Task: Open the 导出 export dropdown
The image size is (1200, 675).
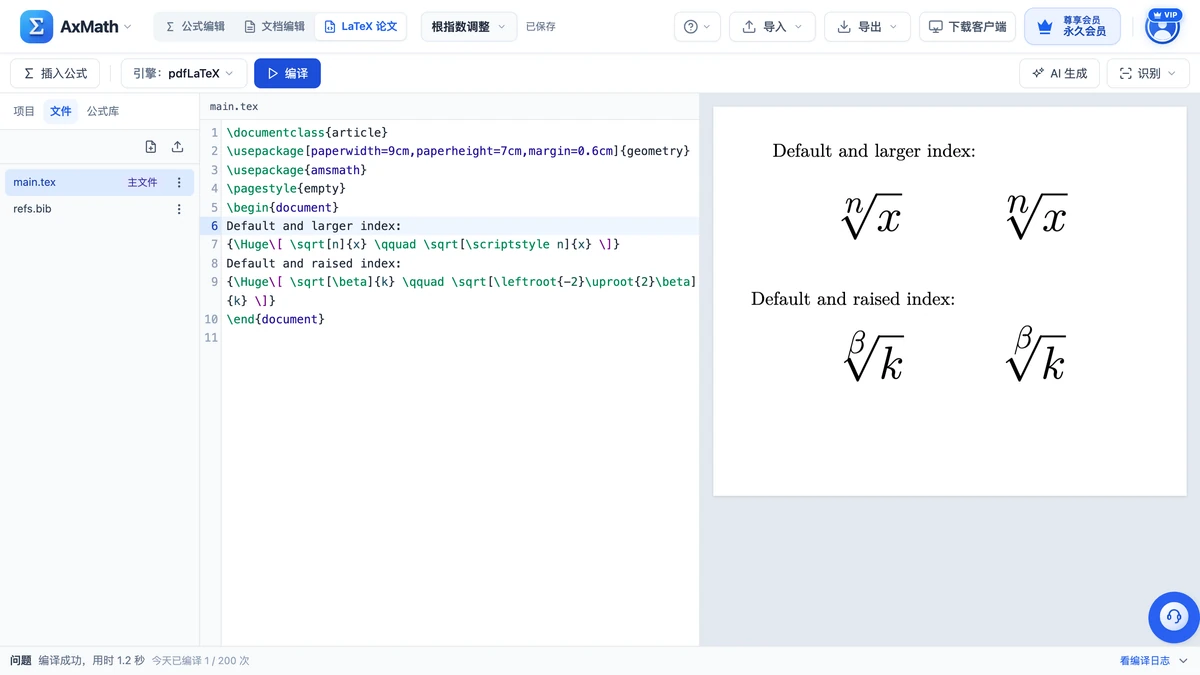Action: [867, 27]
